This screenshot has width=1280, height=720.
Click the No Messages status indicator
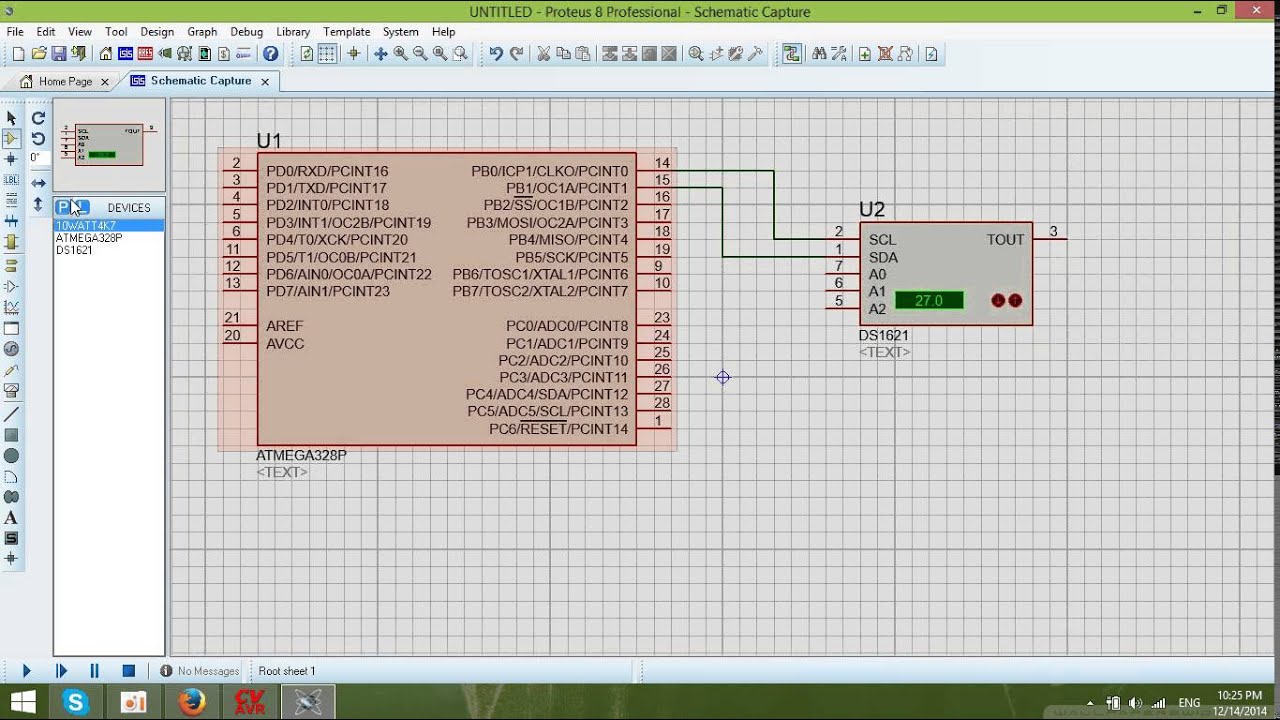[x=199, y=671]
